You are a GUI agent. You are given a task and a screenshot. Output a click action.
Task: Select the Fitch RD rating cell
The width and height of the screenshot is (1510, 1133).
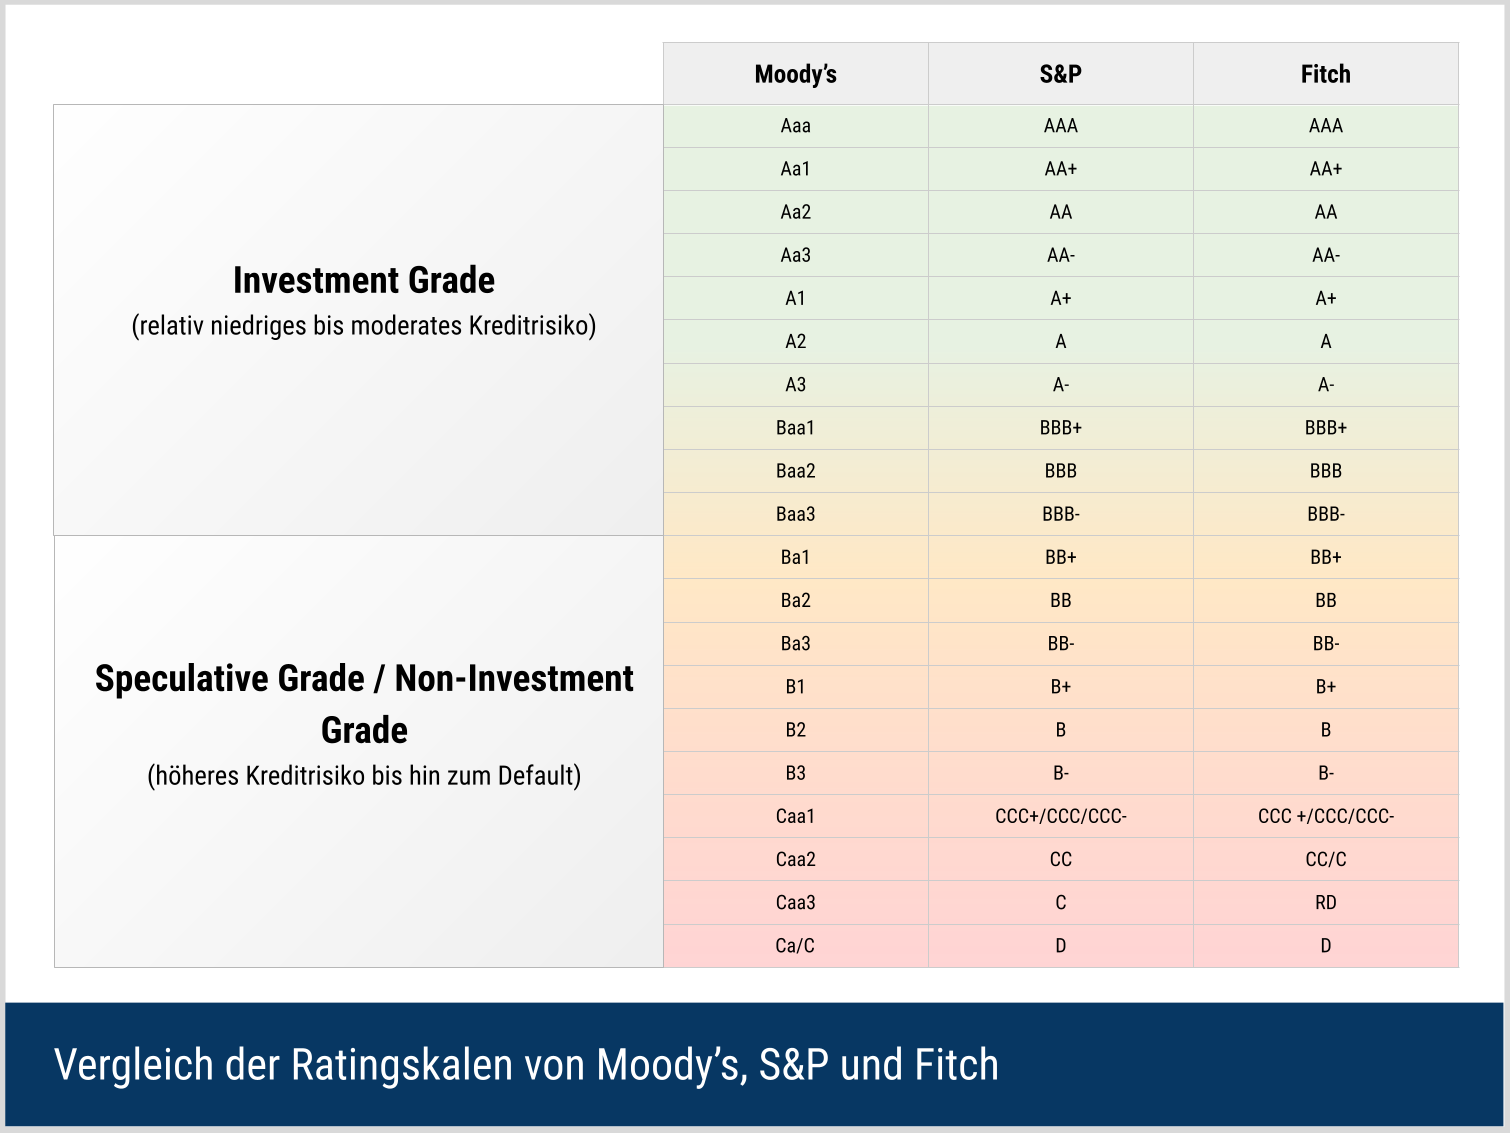1326,903
